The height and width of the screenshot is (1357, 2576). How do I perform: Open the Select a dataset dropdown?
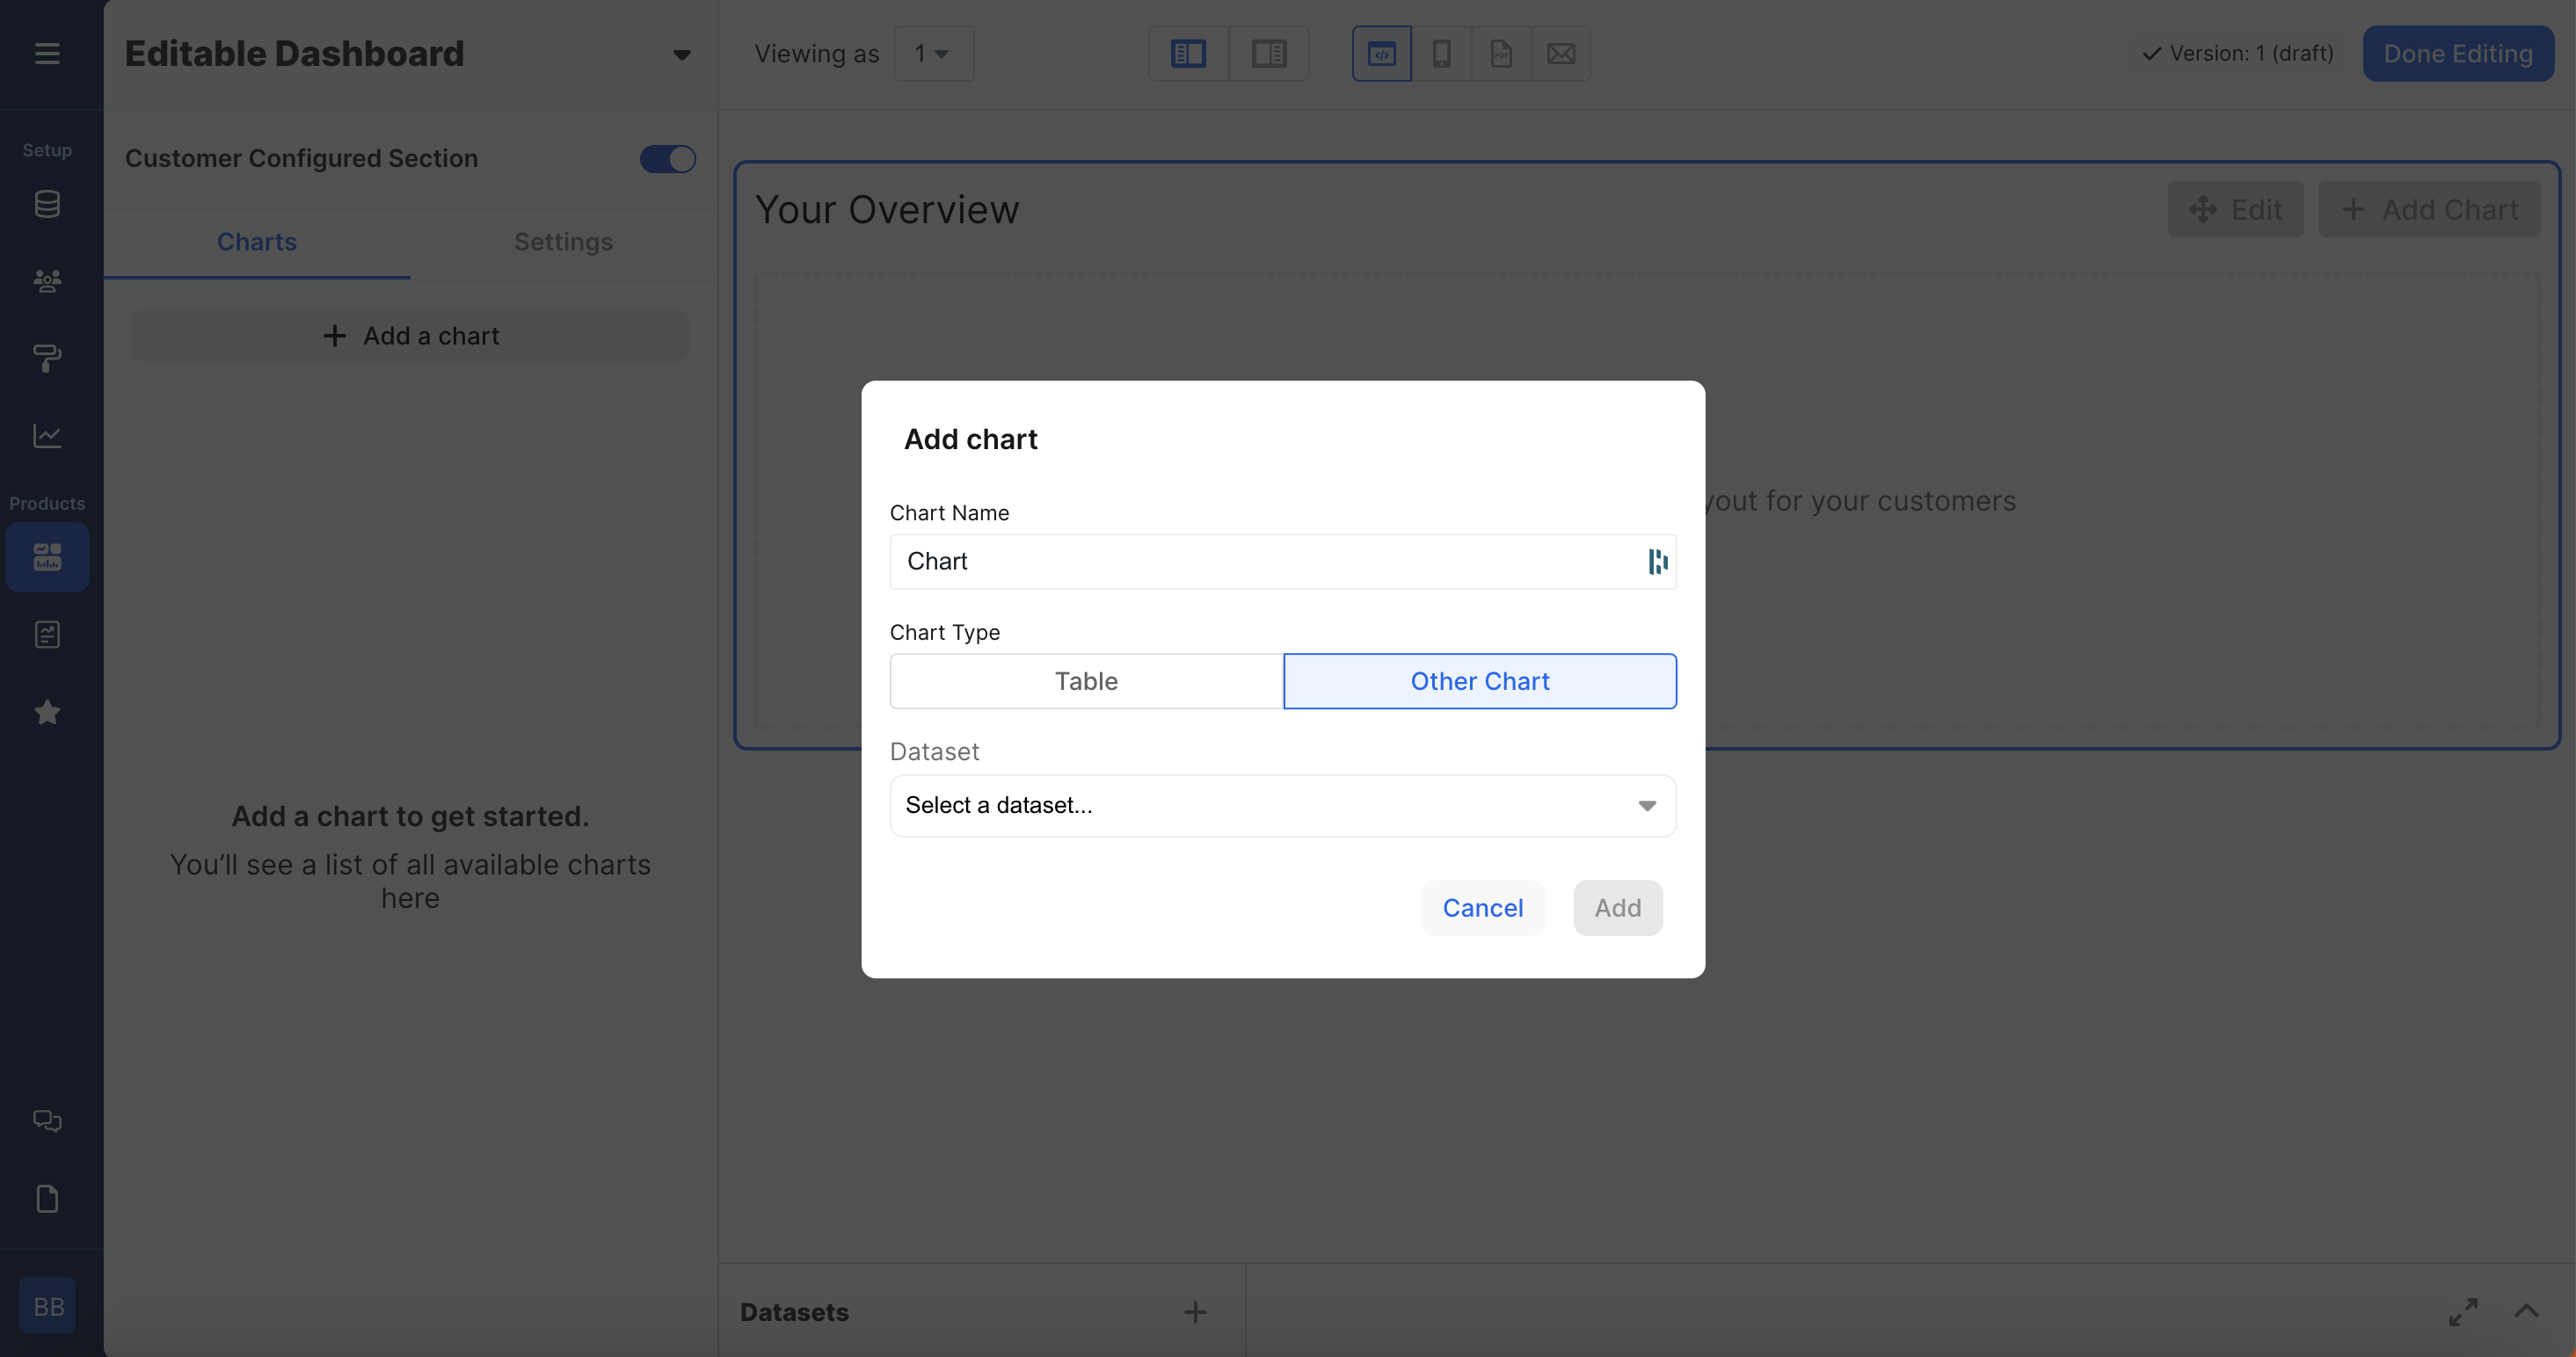[1282, 805]
